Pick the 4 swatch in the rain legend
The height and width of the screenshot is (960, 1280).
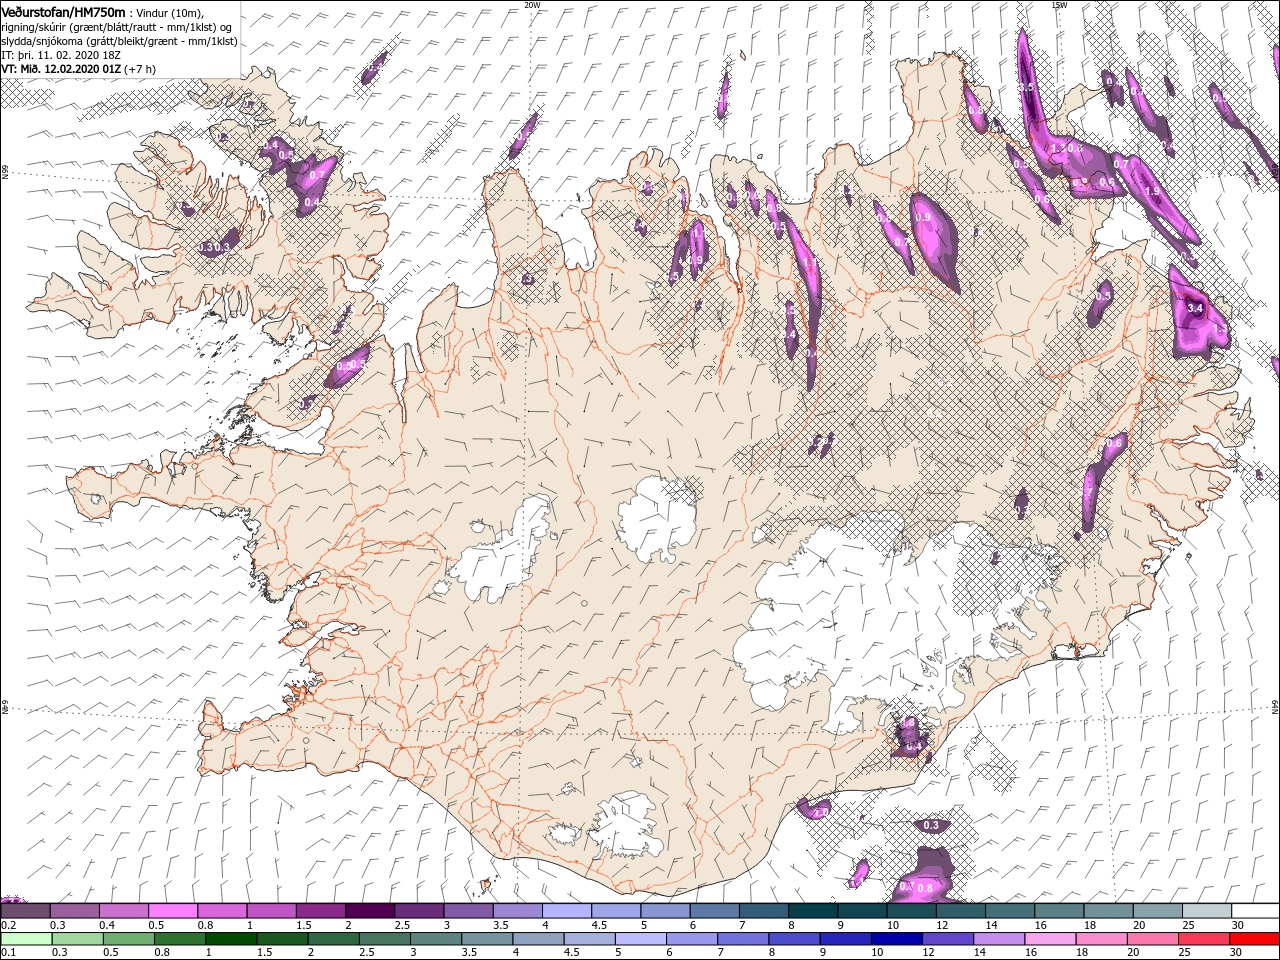pos(538,939)
